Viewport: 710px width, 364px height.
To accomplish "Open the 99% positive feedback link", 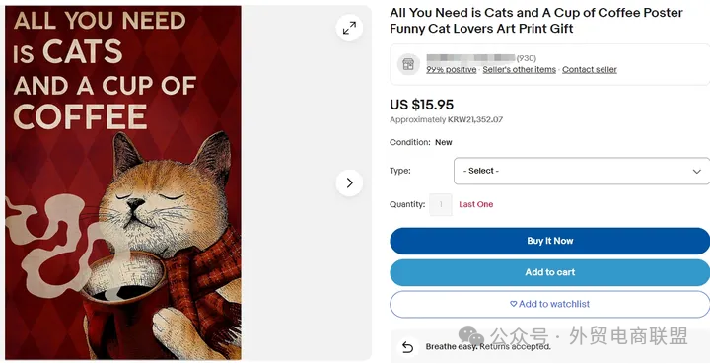I will [451, 70].
